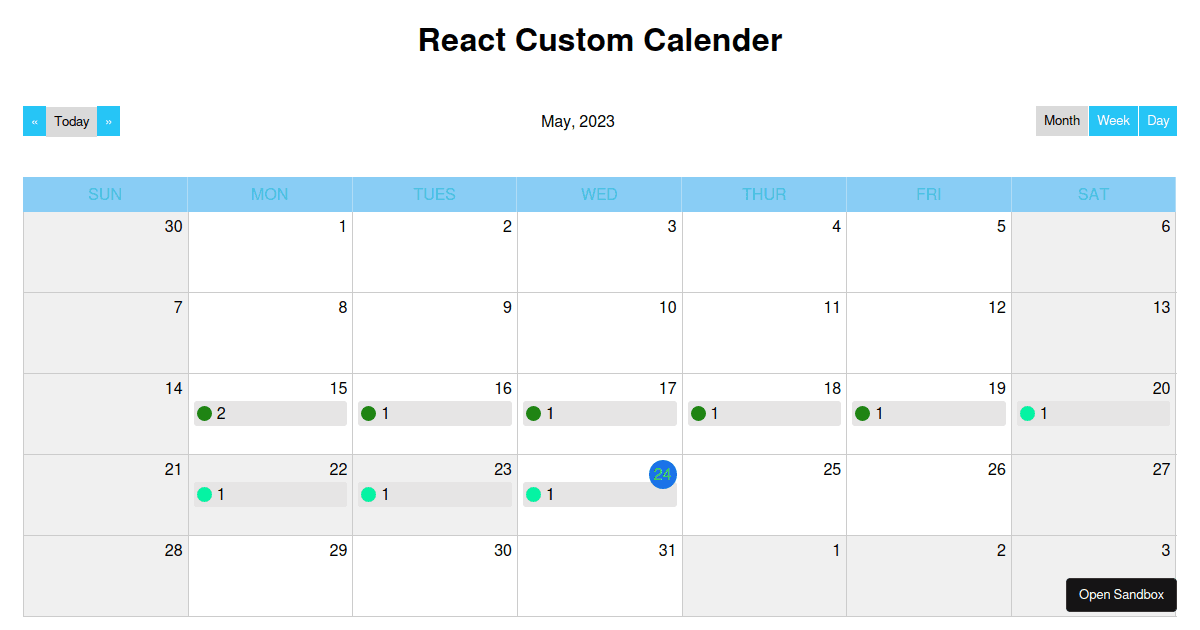Click the next month arrow

109,120
